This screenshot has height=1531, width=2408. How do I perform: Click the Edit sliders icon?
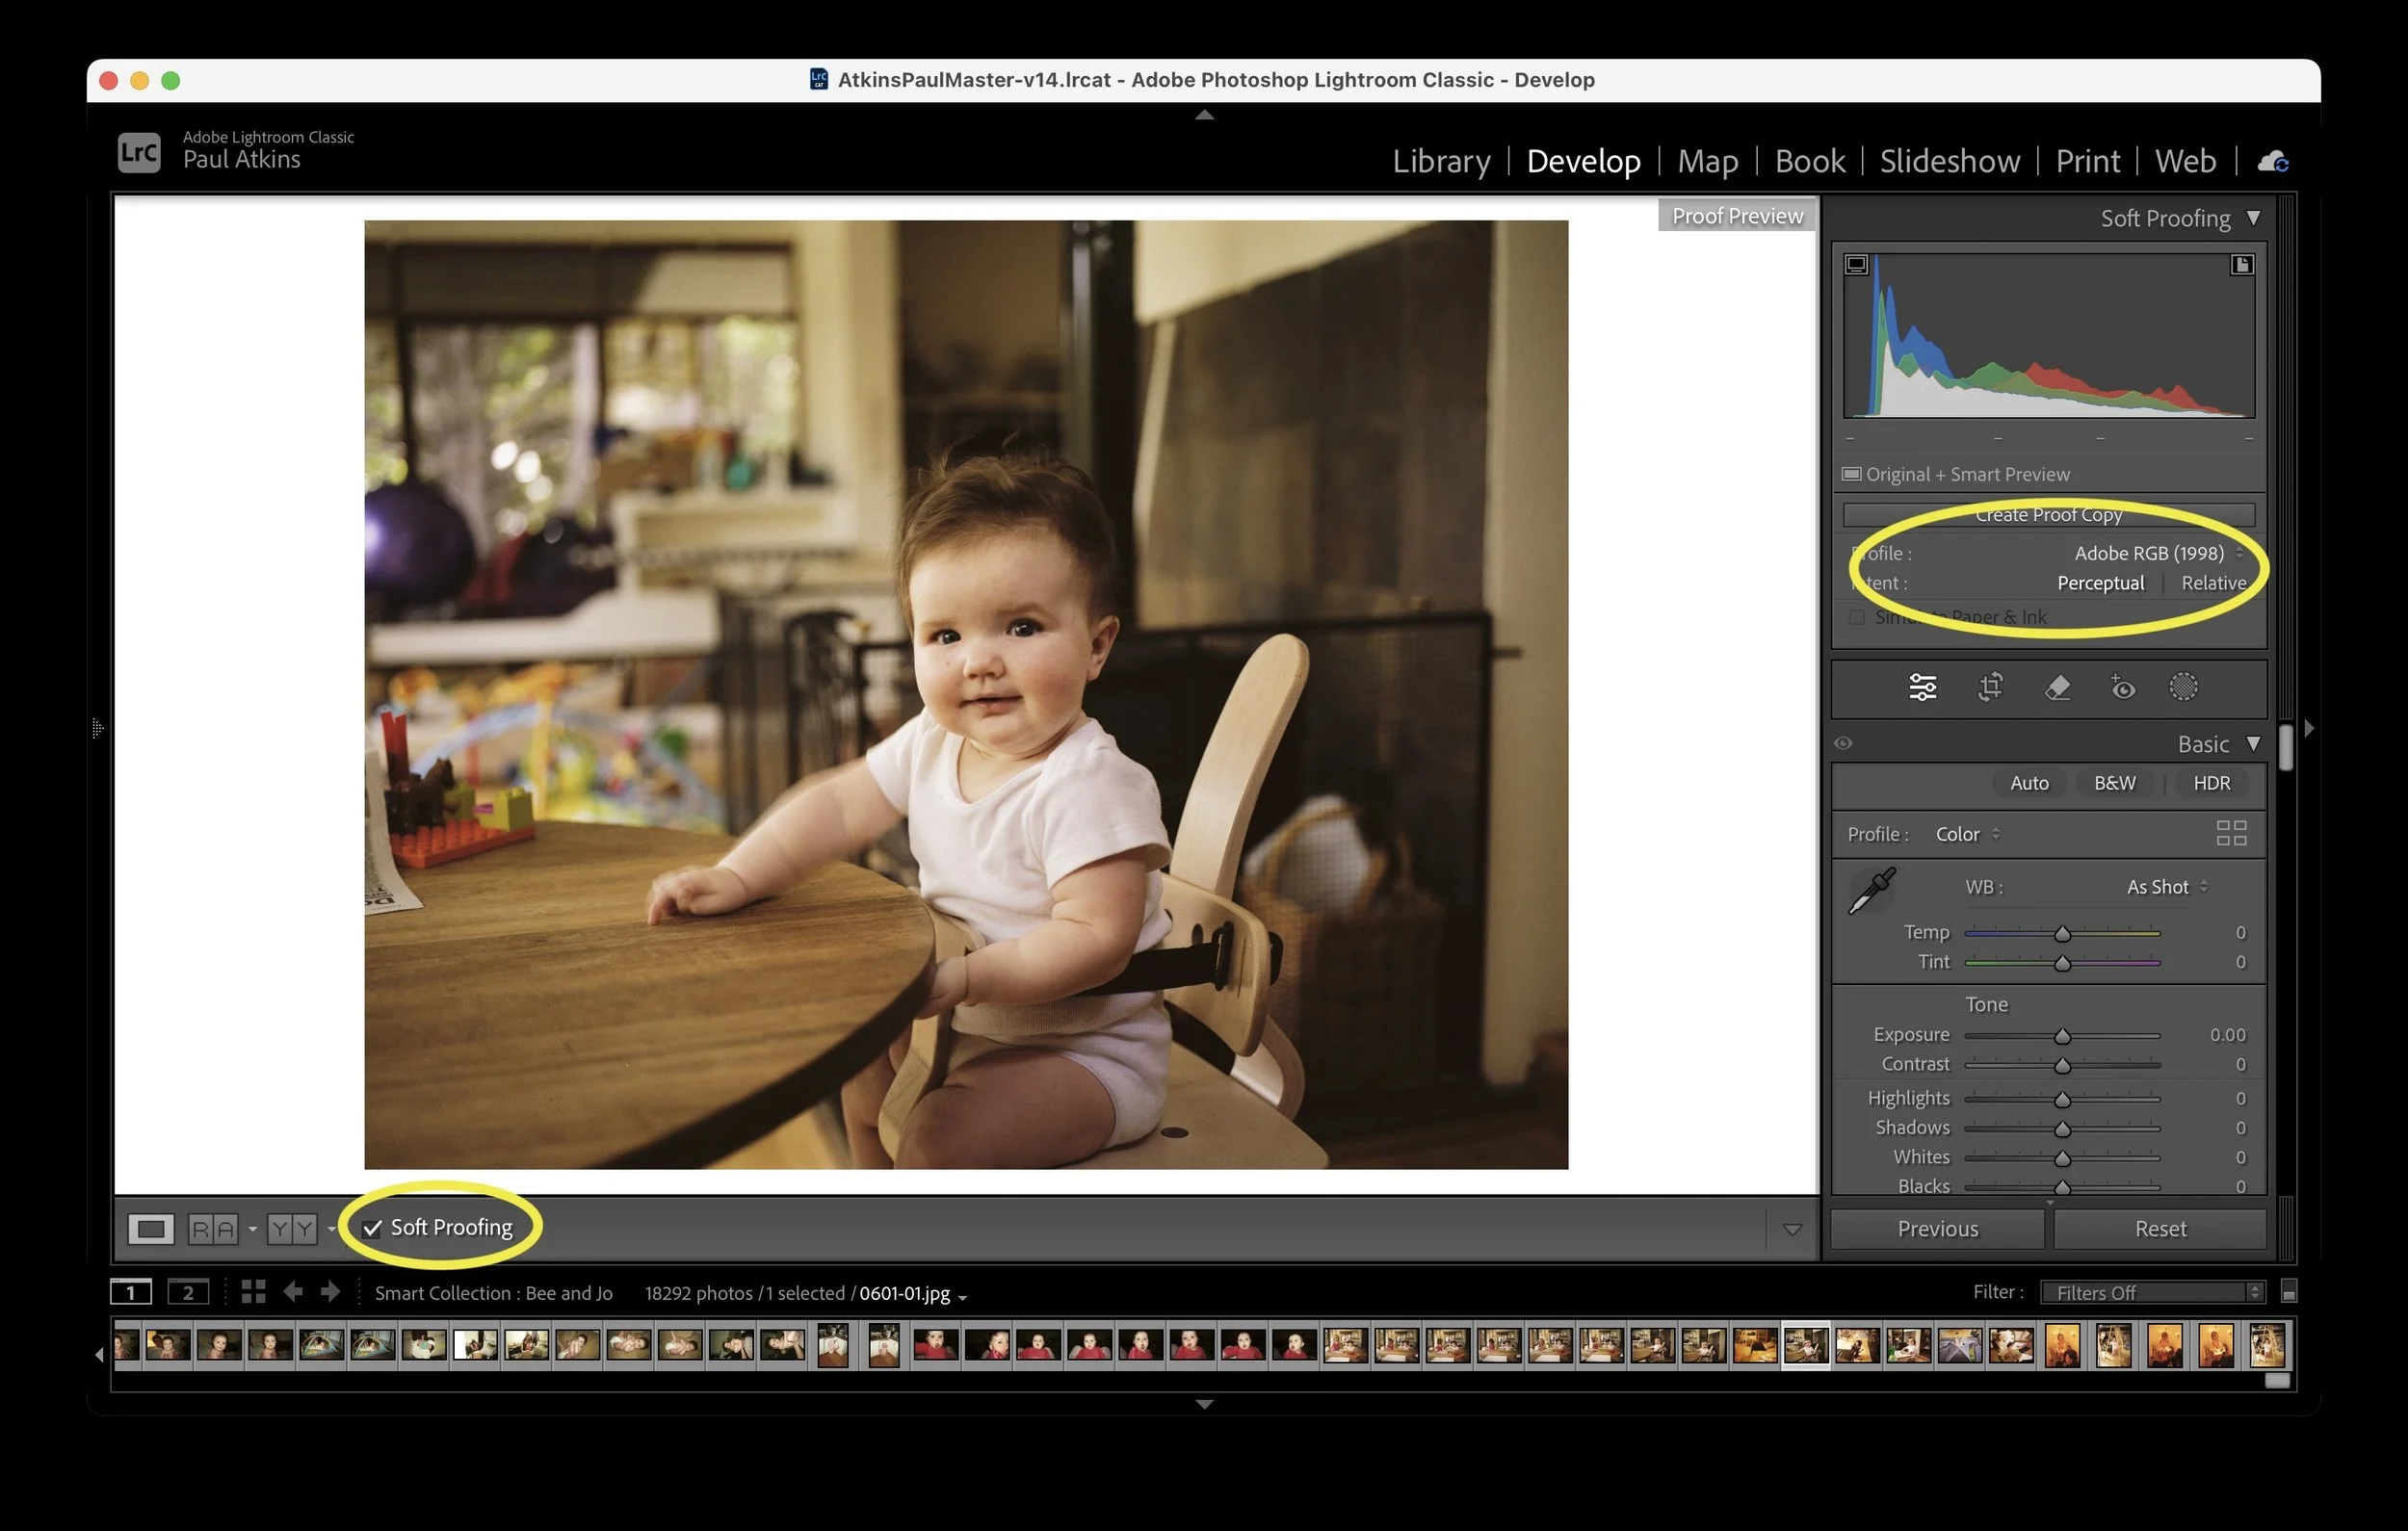tap(1922, 687)
